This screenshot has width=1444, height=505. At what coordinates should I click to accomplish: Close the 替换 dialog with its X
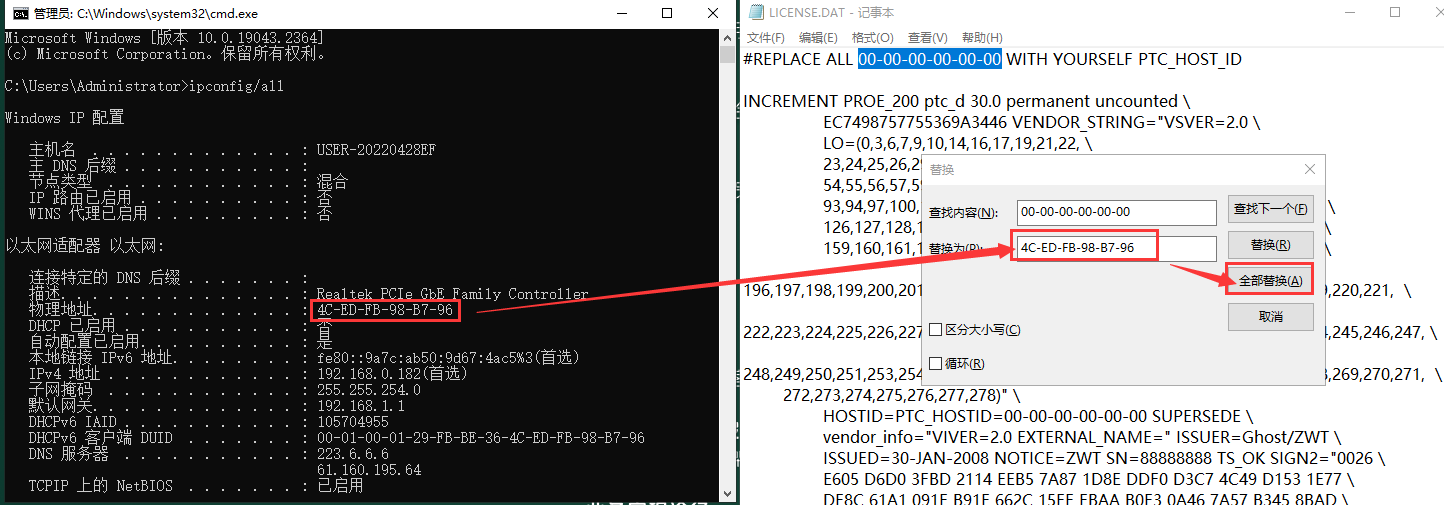pyautogui.click(x=1309, y=169)
